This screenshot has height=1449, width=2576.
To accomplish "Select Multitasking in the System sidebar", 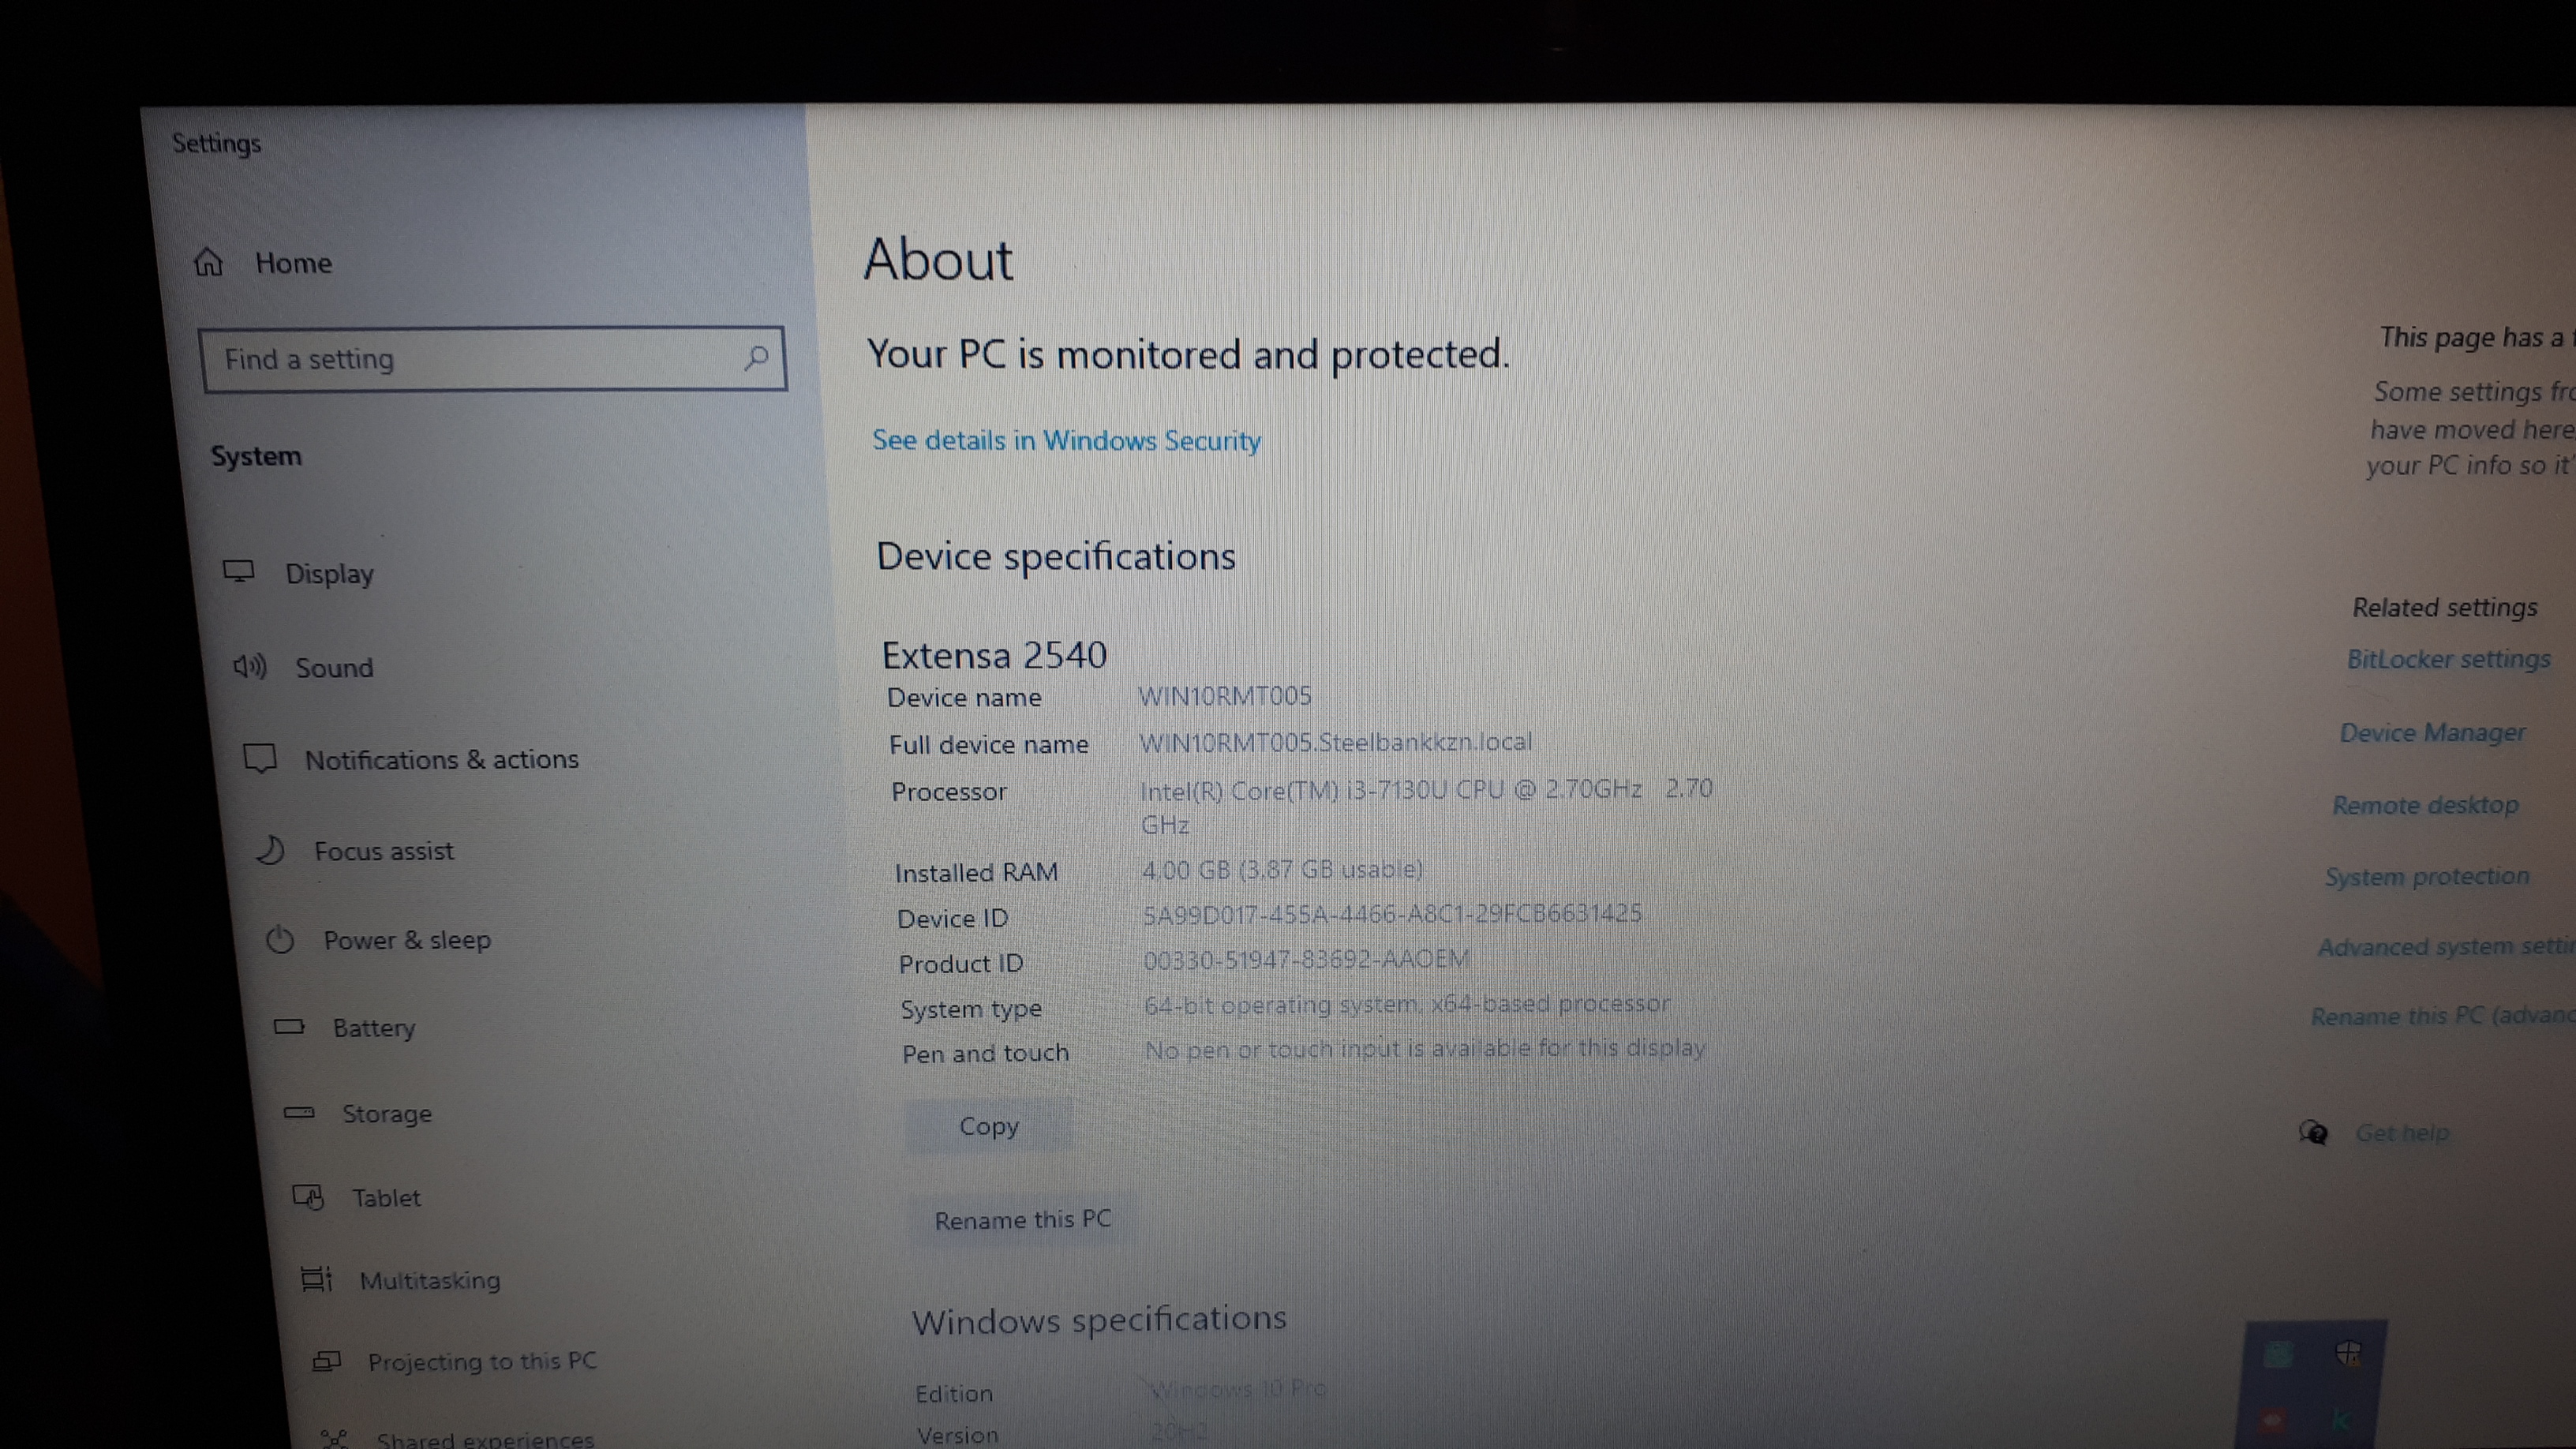I will pyautogui.click(x=430, y=1280).
